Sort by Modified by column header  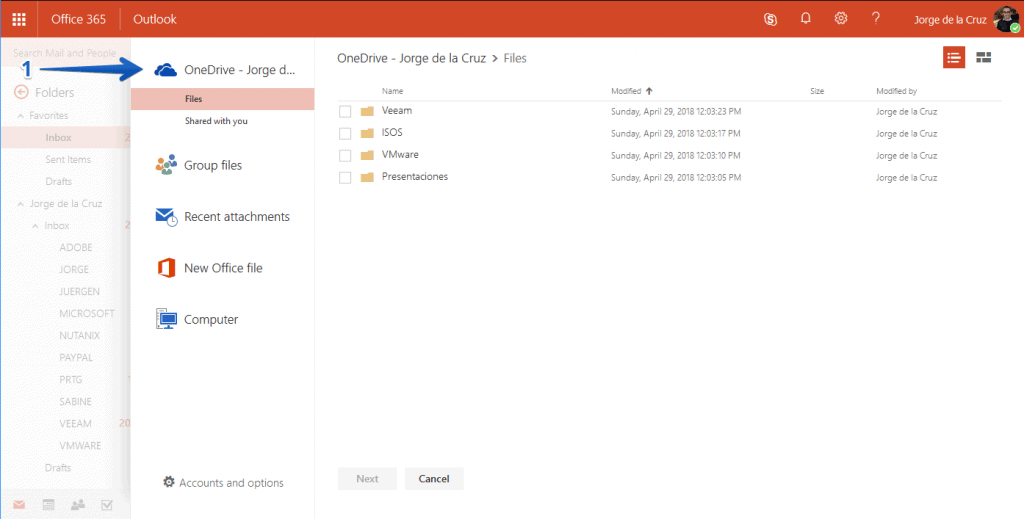tap(896, 91)
